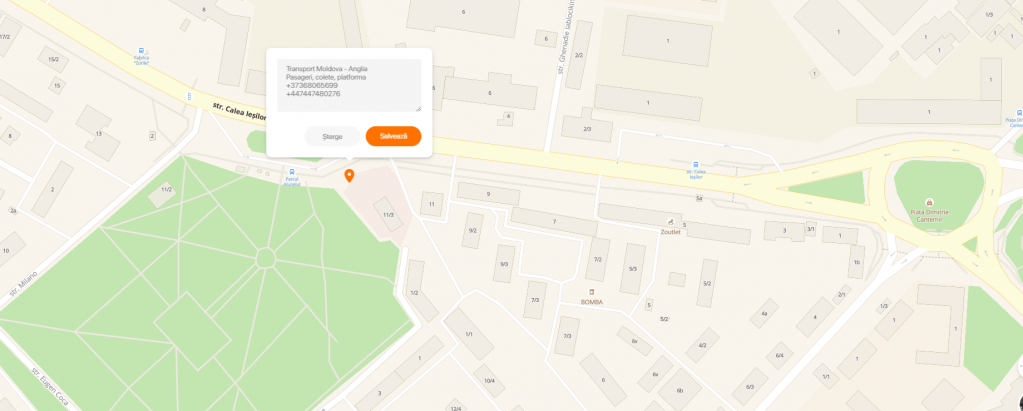Click the traffic light icon on Calea Ieșilor
This screenshot has width=1023, height=411.
point(189,97)
